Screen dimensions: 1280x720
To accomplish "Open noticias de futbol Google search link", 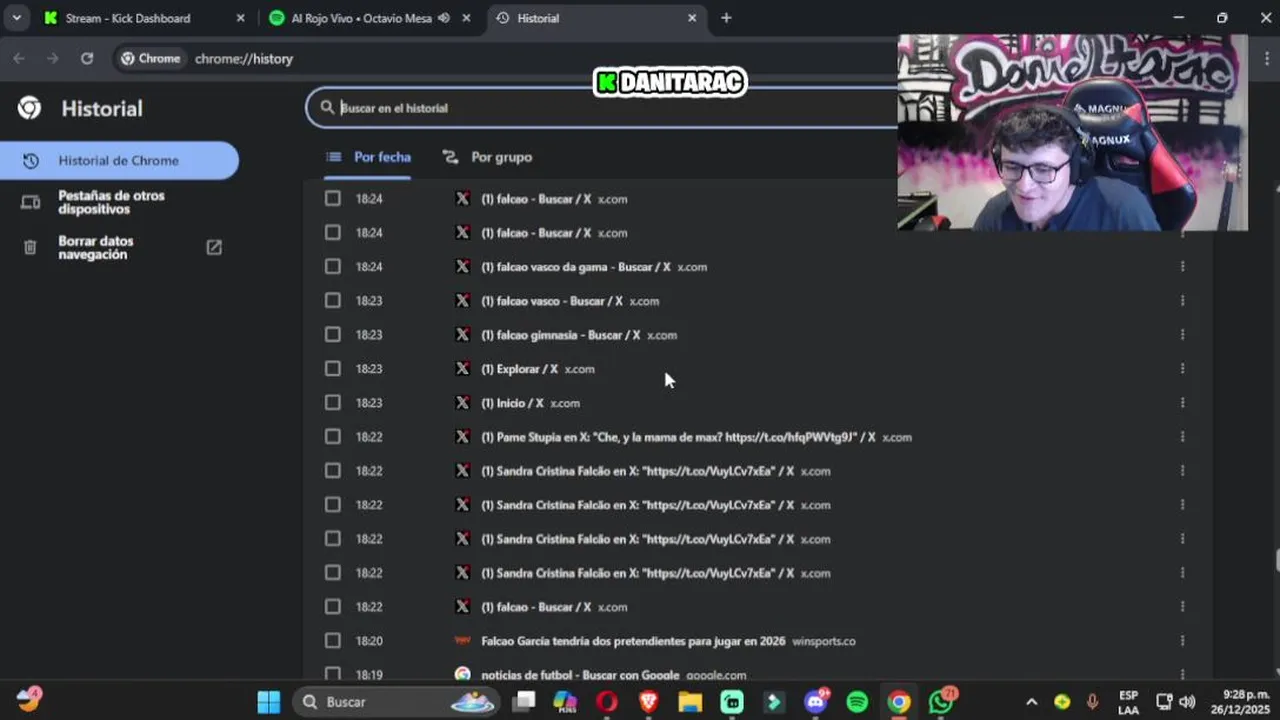I will [580, 675].
